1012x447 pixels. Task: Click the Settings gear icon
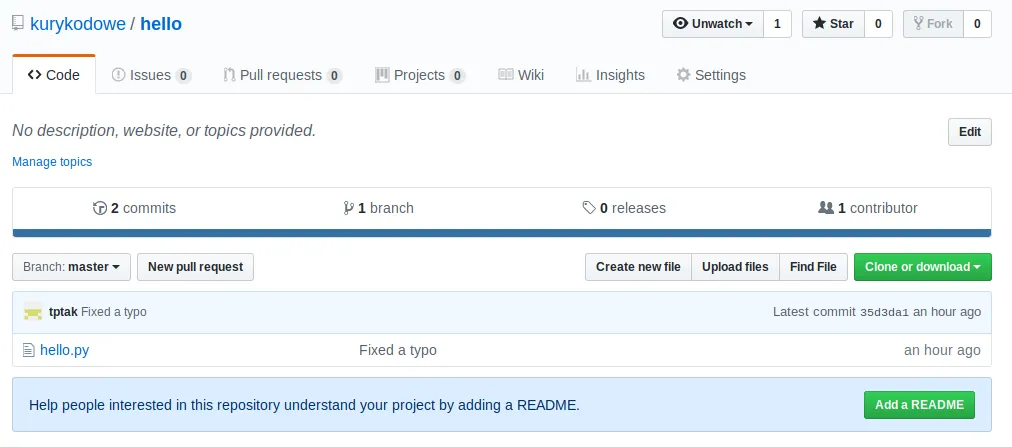tap(683, 75)
